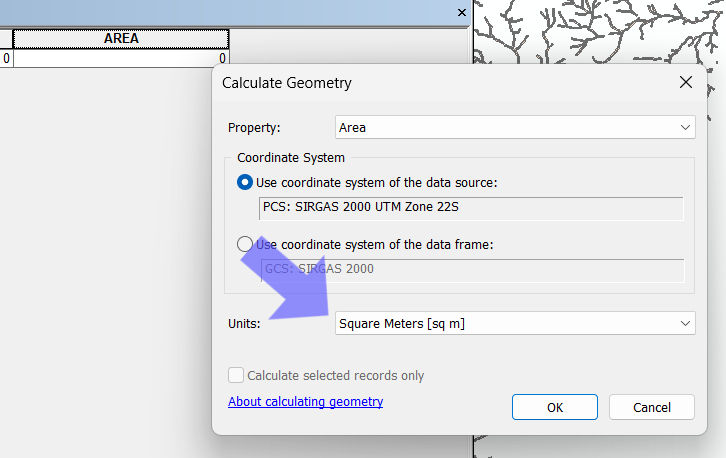
Task: Select data source coordinate system option
Action: pos(245,183)
